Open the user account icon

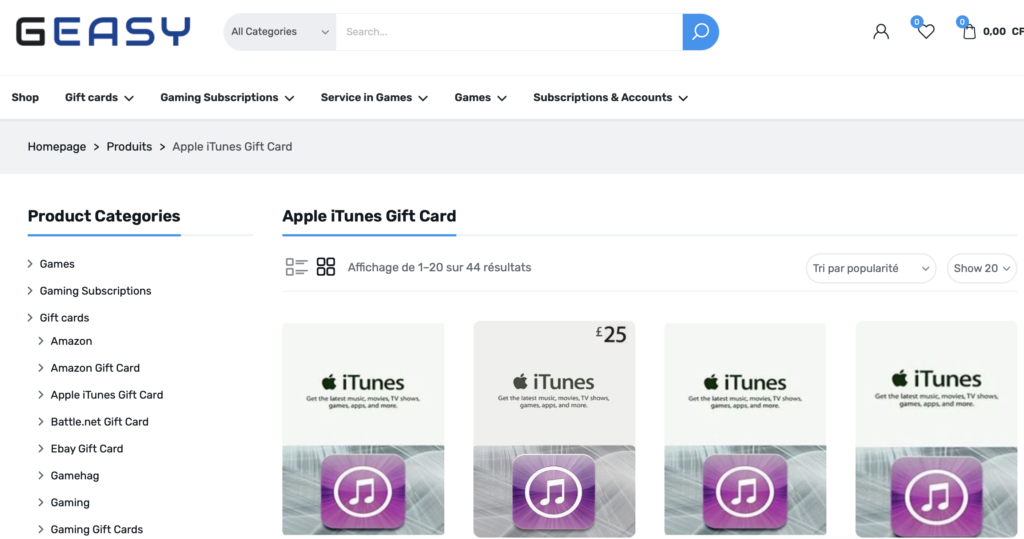click(x=880, y=32)
